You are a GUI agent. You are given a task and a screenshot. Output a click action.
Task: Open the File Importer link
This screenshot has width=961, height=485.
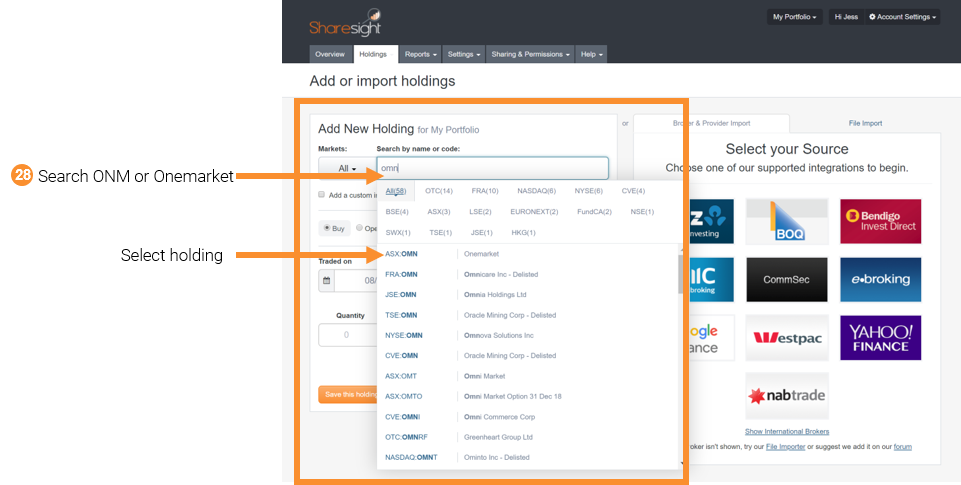(x=785, y=446)
